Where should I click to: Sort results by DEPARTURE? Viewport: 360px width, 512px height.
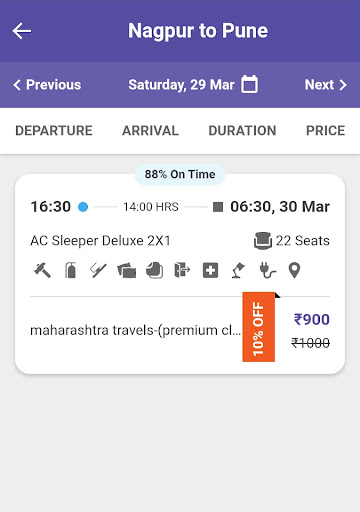tap(54, 130)
